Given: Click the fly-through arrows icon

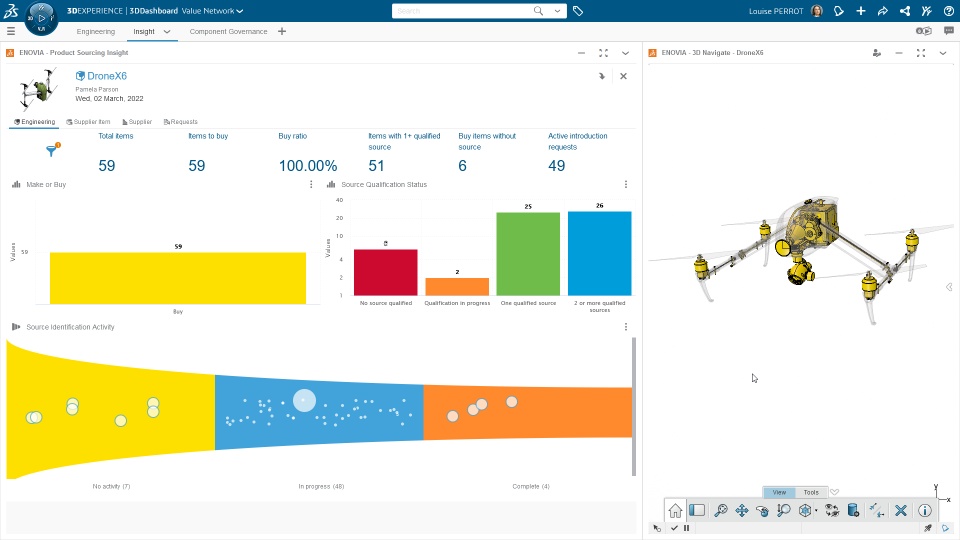Looking at the screenshot, I should [x=876, y=510].
